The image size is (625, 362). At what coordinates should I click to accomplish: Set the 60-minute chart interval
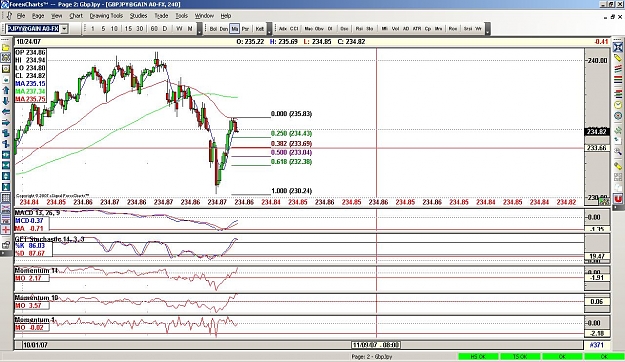pyautogui.click(x=154, y=29)
